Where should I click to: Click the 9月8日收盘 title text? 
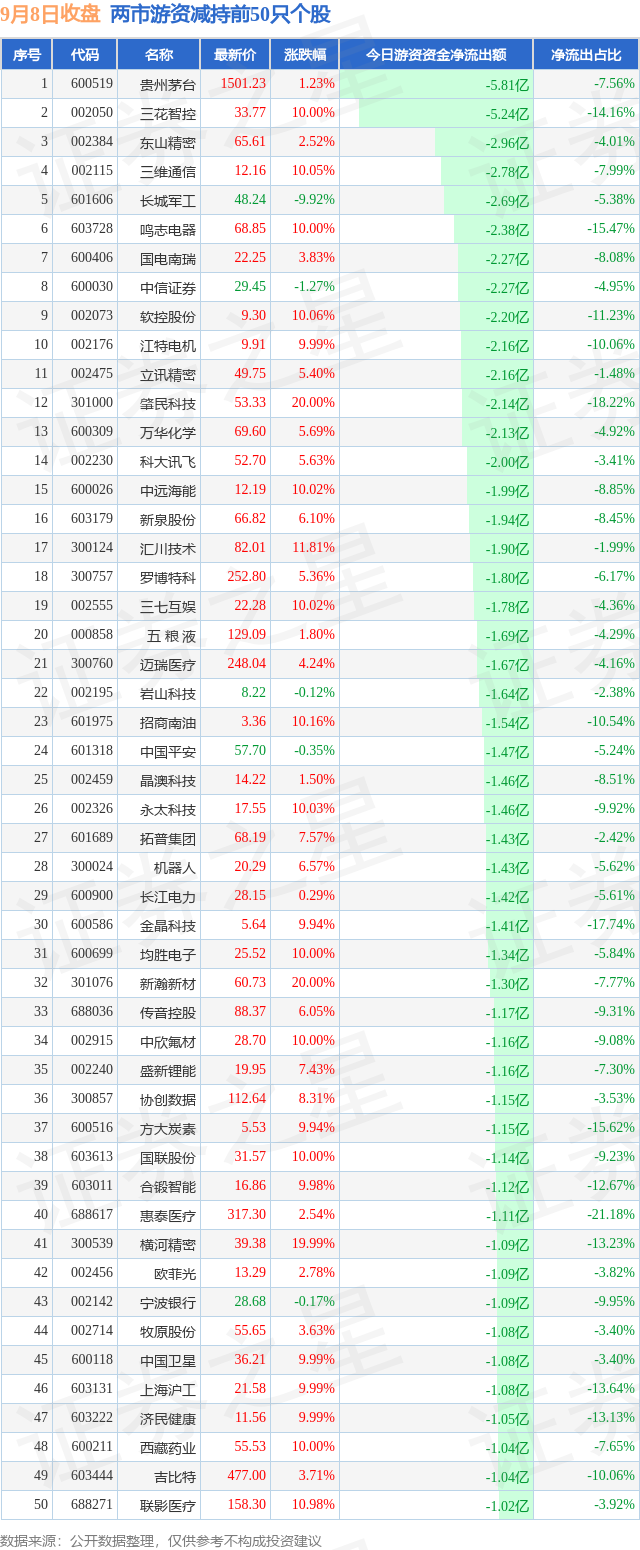click(51, 14)
